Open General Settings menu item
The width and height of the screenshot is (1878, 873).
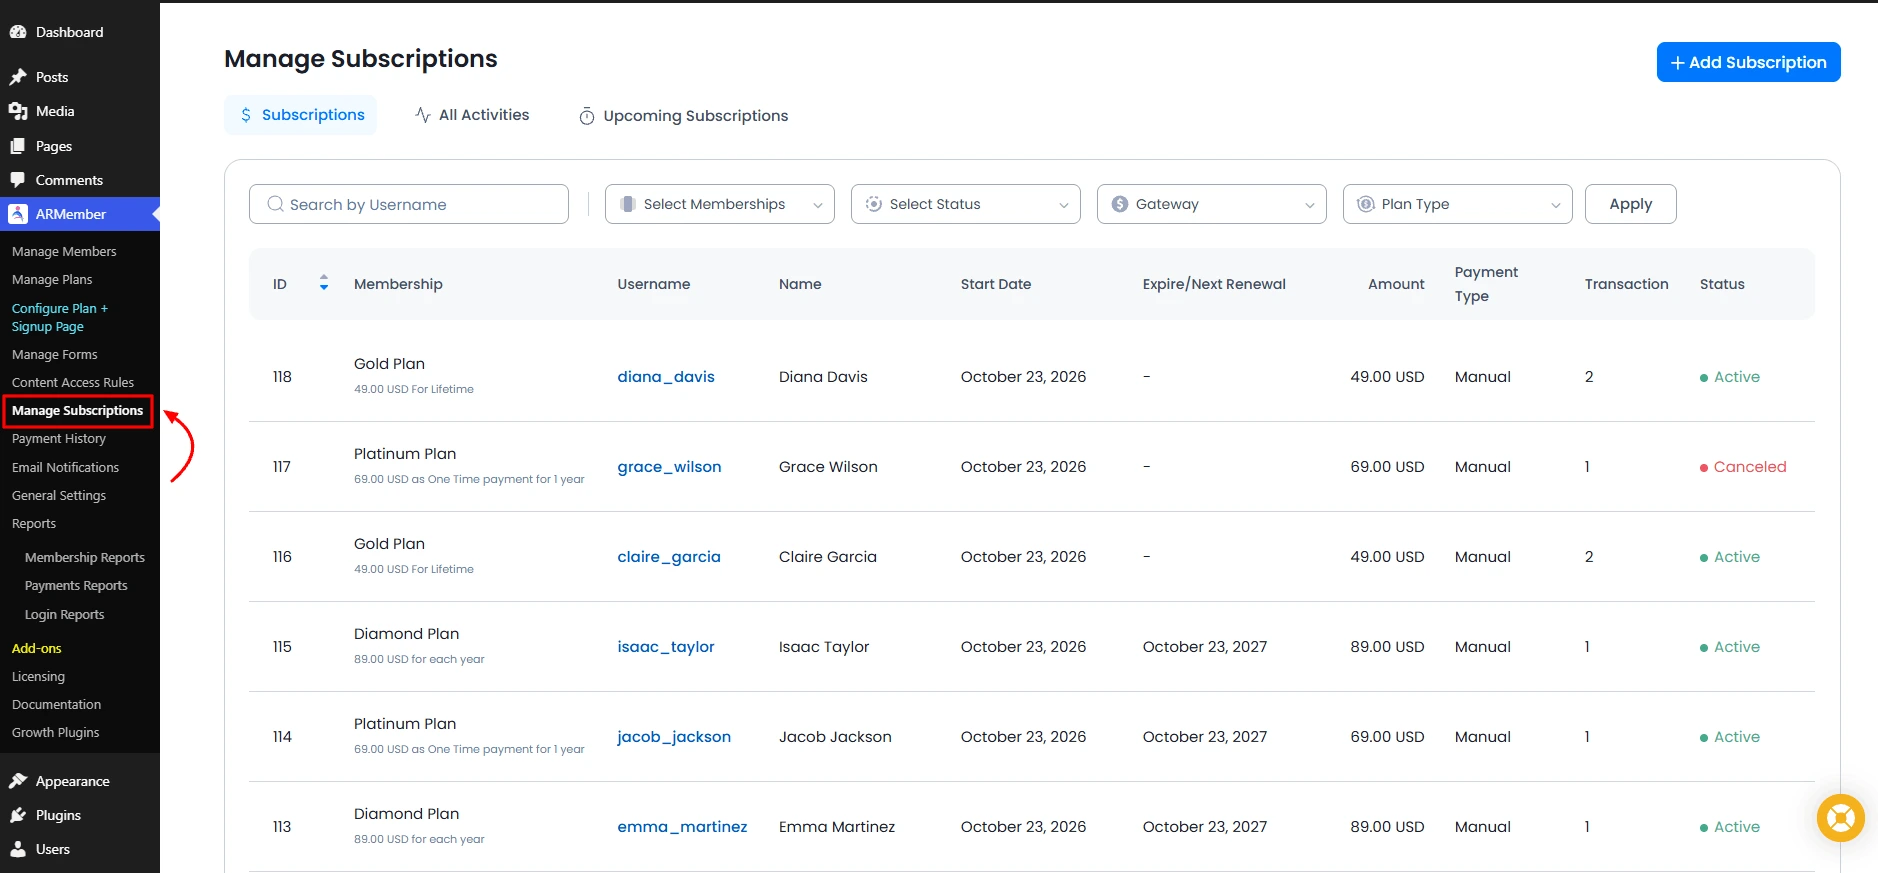tap(59, 495)
